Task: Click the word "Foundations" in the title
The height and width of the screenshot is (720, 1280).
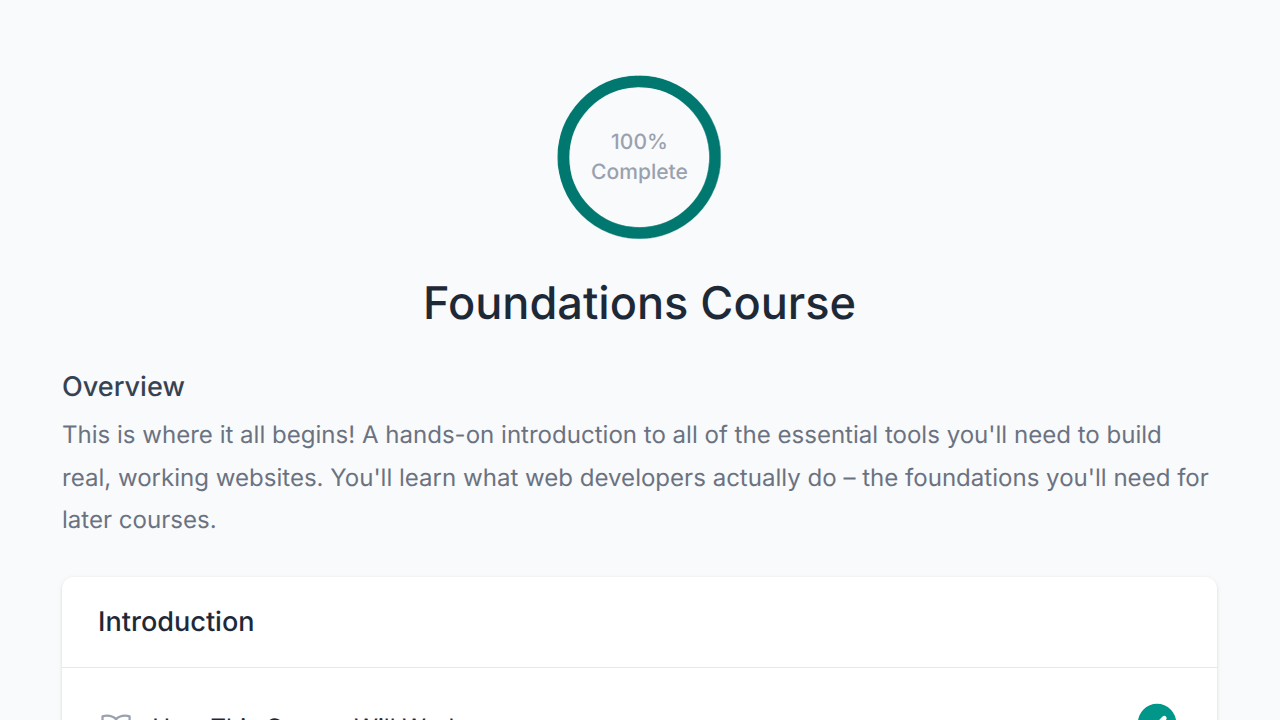Action: [555, 303]
